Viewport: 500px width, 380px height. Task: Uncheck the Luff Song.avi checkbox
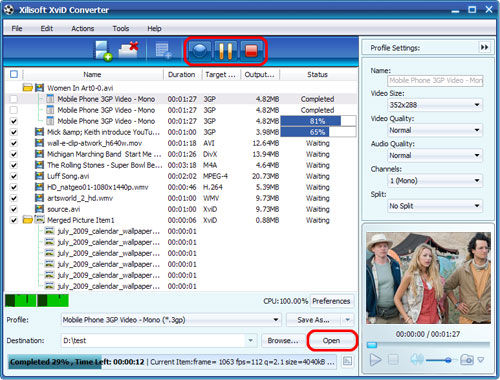14,176
